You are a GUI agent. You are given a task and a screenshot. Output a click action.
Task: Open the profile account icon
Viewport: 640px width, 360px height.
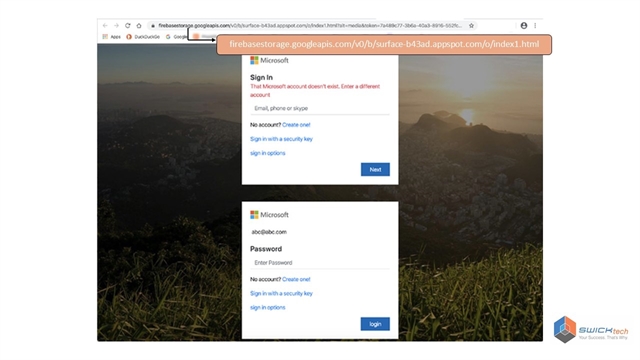click(524, 25)
